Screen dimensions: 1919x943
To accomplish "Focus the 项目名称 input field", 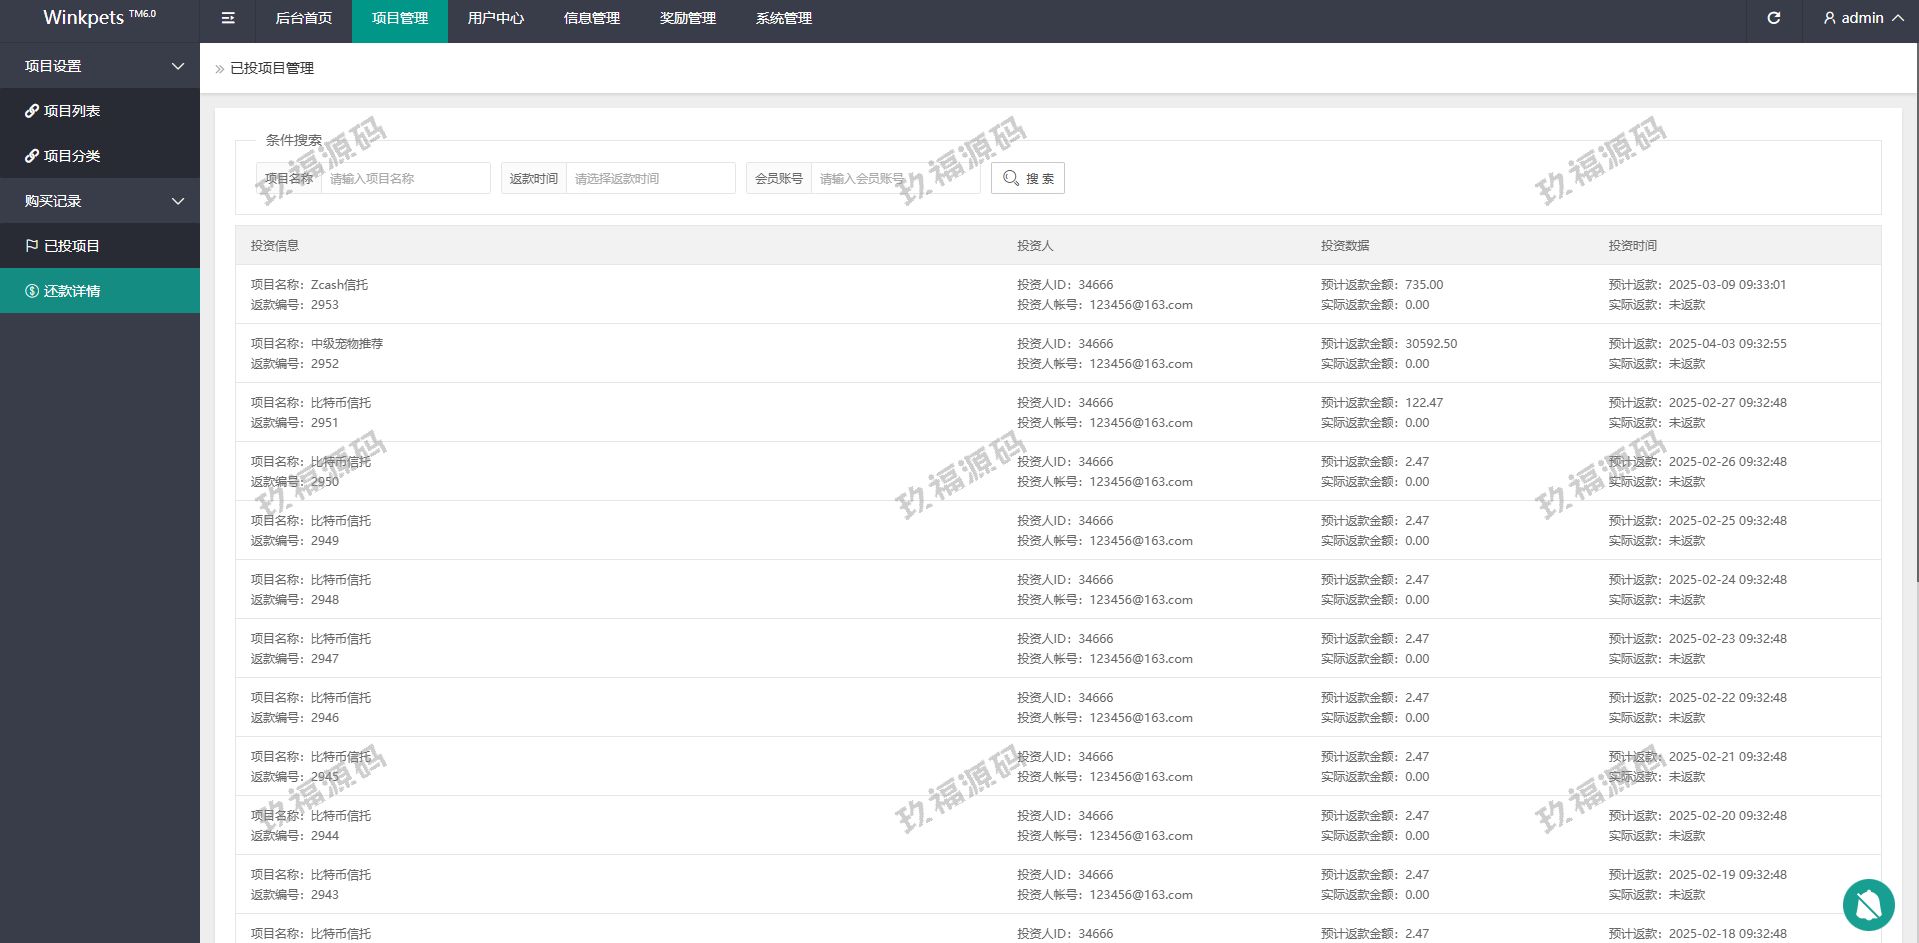I will (x=405, y=178).
